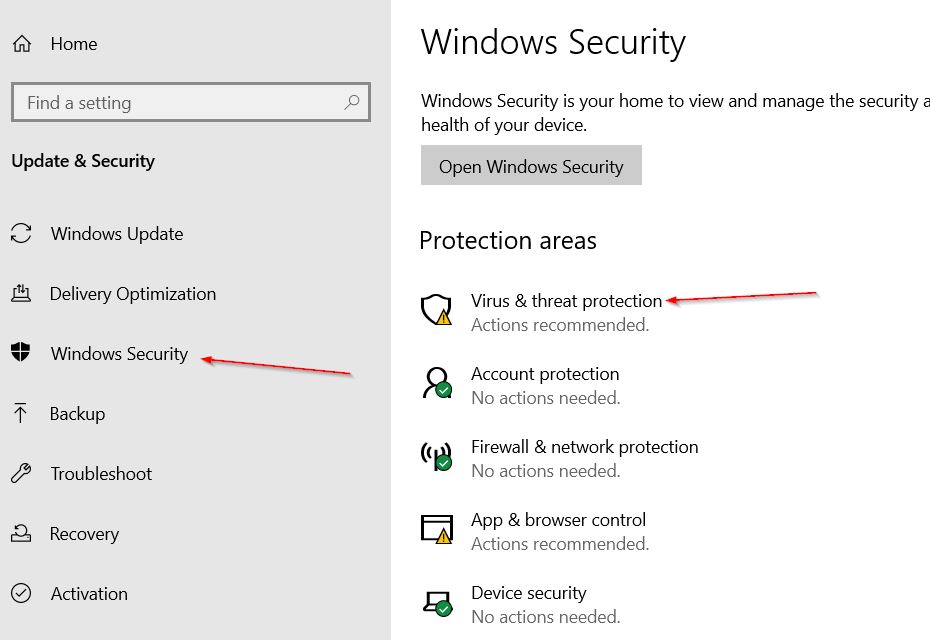Open Virus & threat protection link
This screenshot has width=930, height=640.
tap(566, 301)
